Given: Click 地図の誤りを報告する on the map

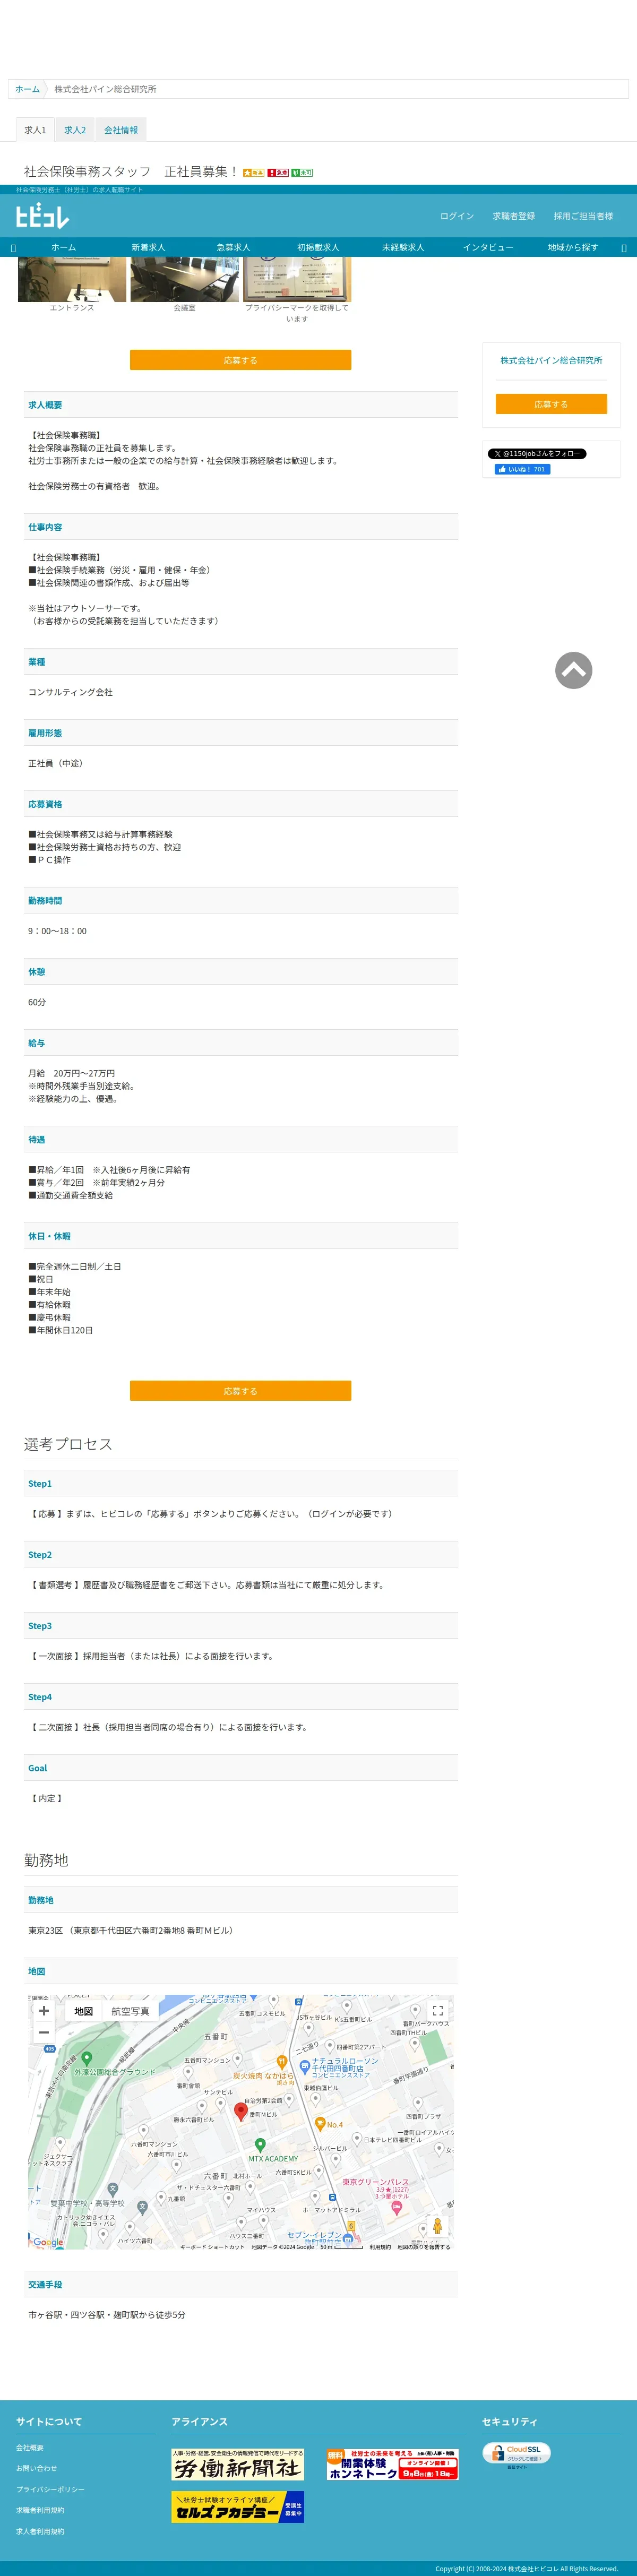Looking at the screenshot, I should tap(423, 2247).
